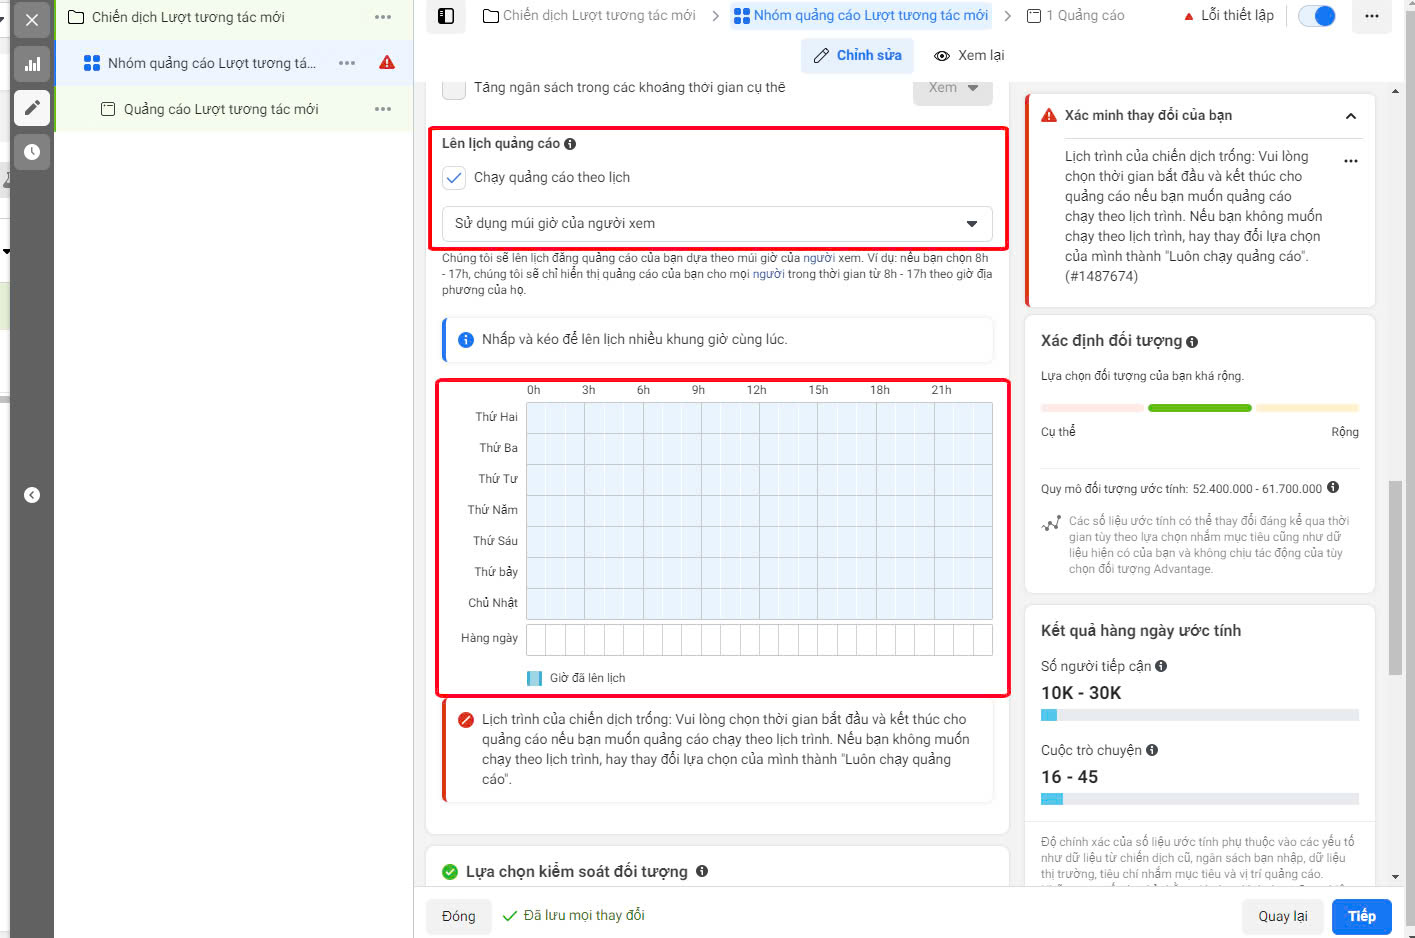
Task: Click the Số người tiếp cận progress bar
Action: tap(1200, 715)
